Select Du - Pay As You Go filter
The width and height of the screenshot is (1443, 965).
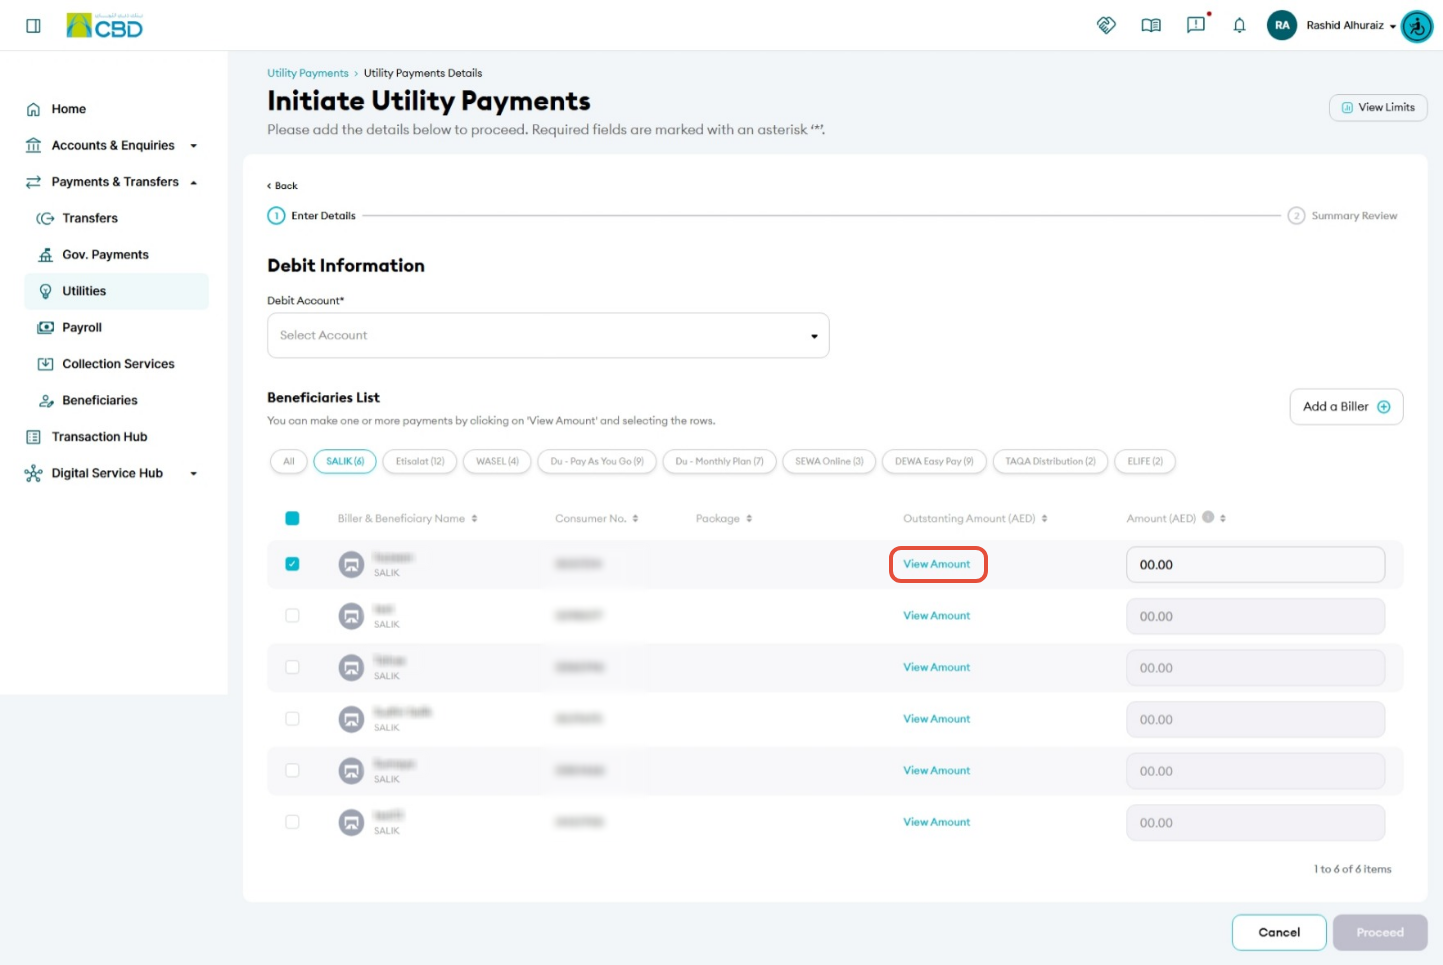[597, 461]
